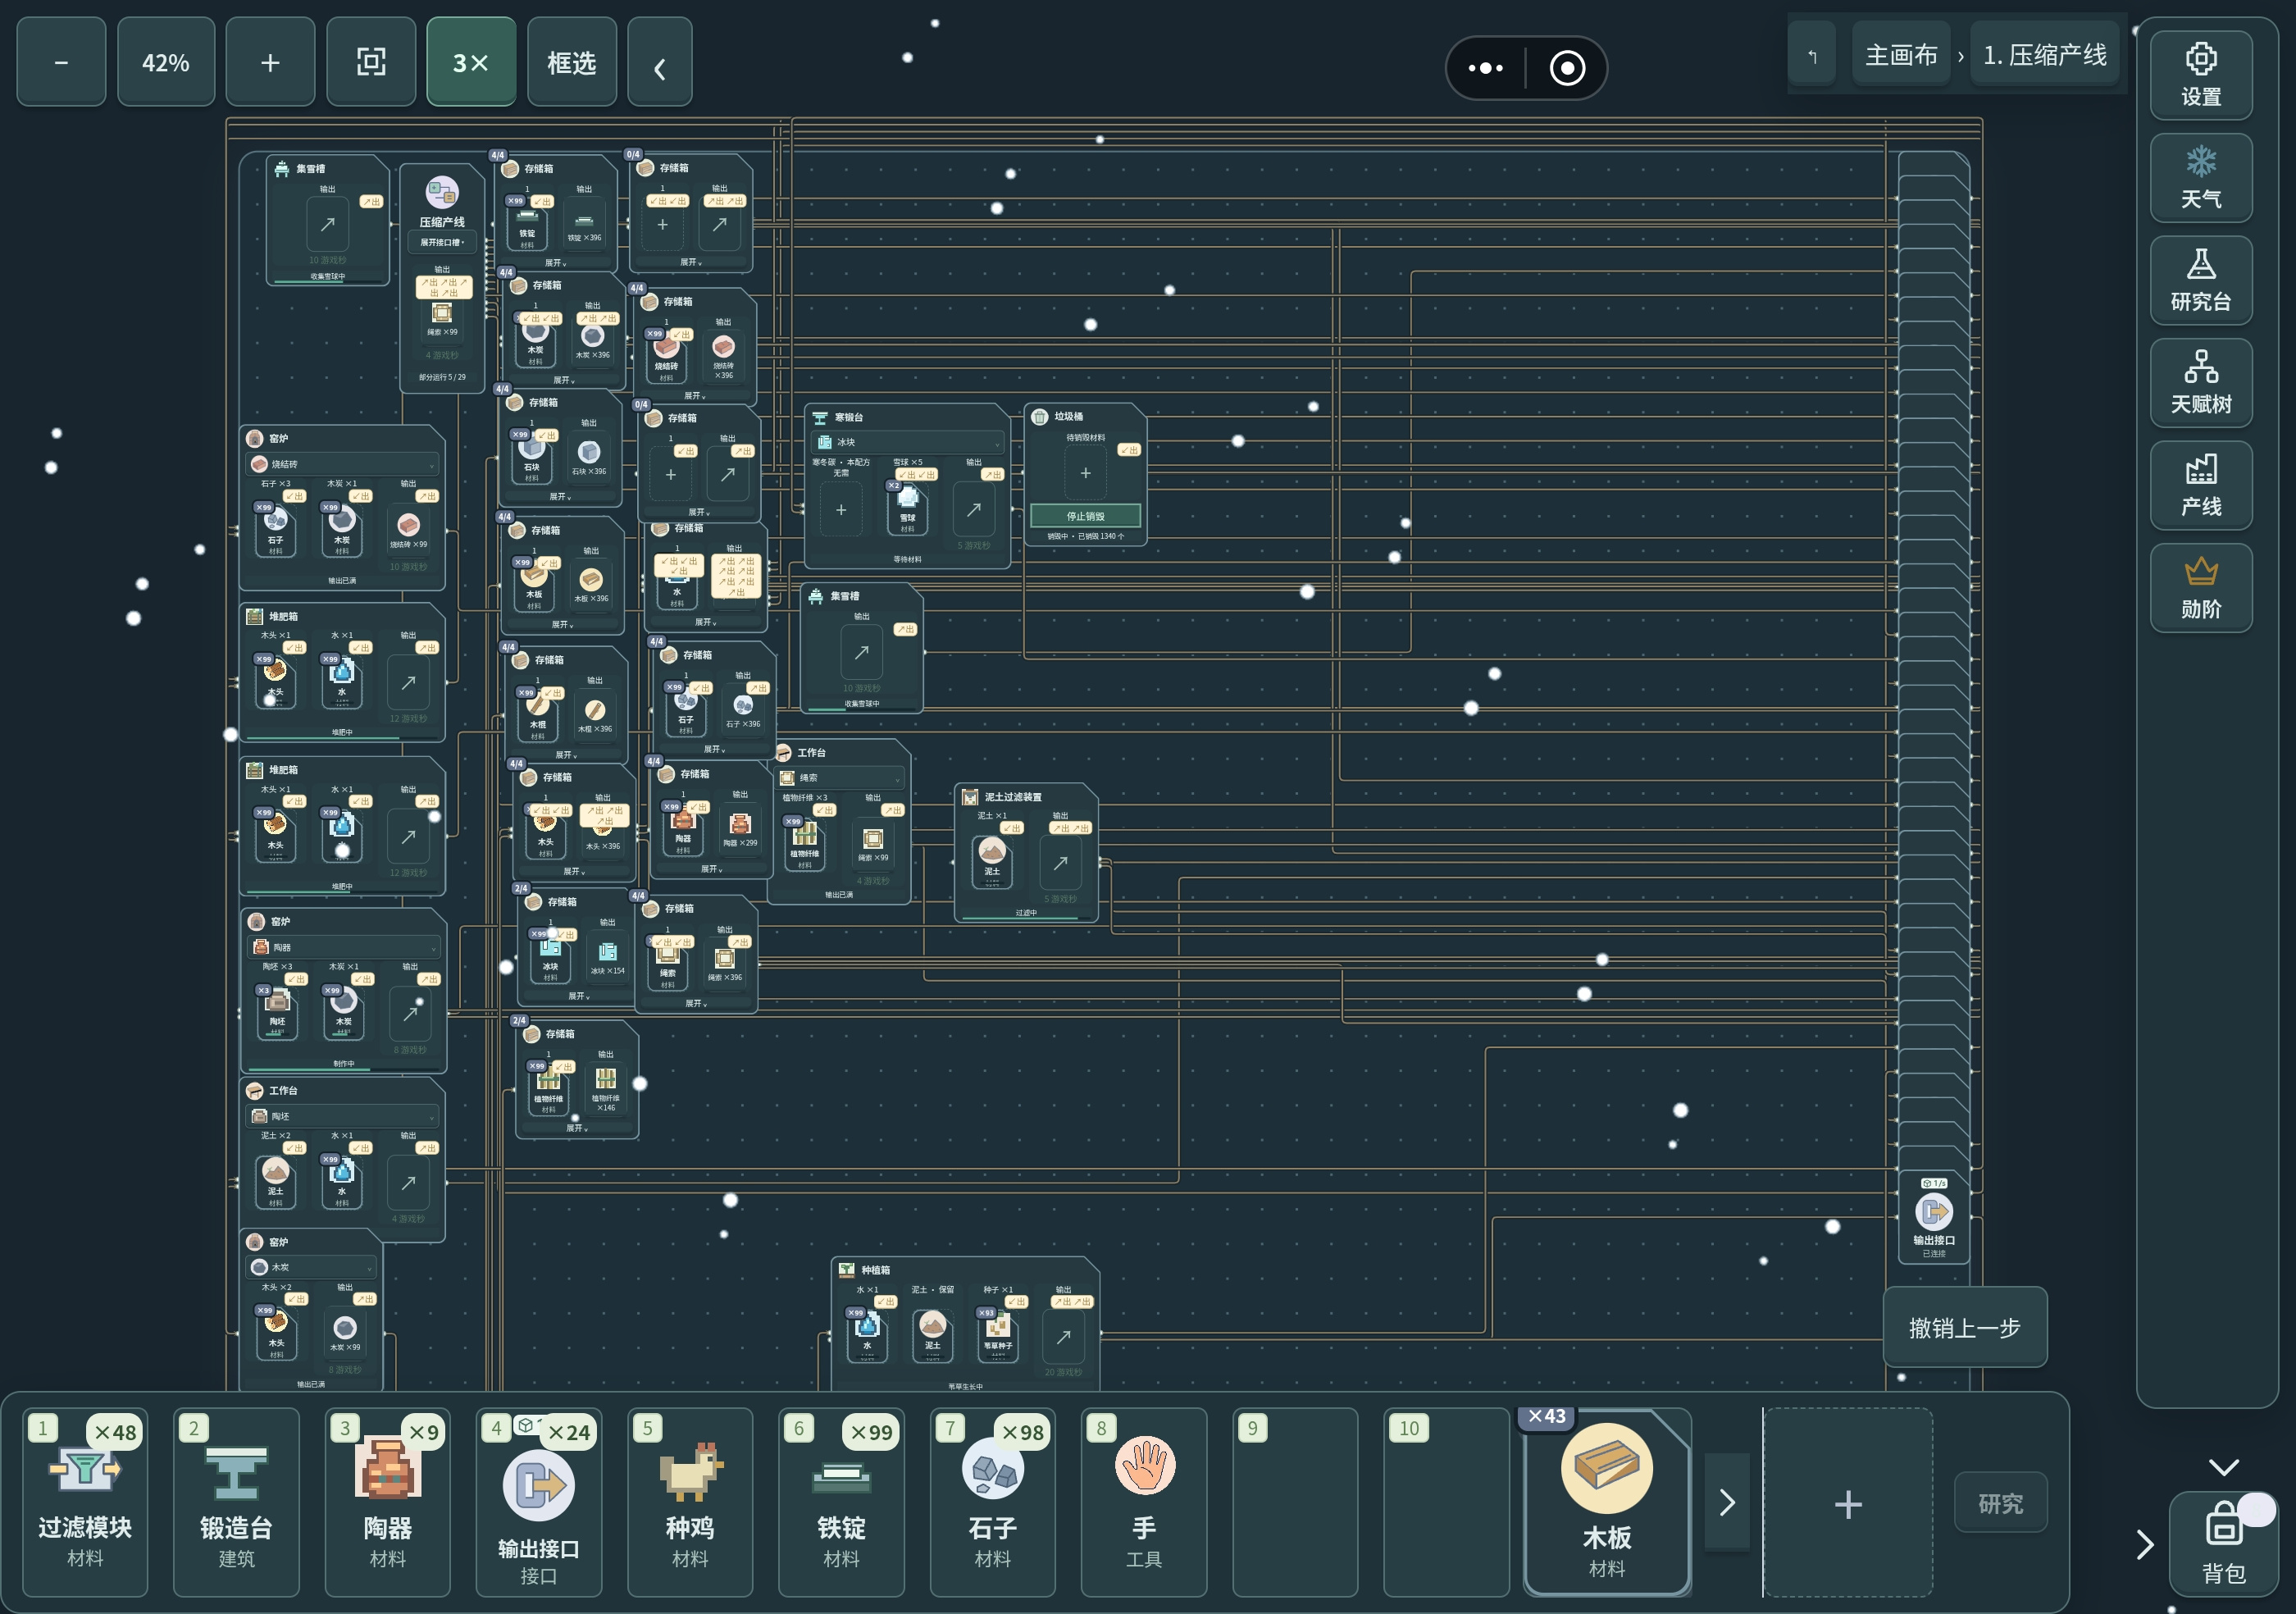Open the 木炭 recipe dropdown in 窑炉
The image size is (2296, 1614).
[312, 1267]
